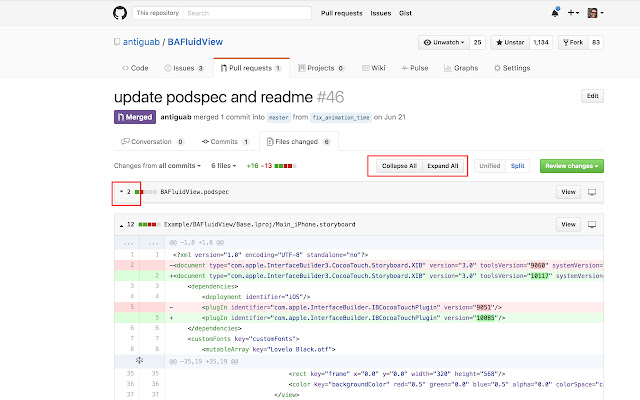Open Changes from all commits dropdown
The height and width of the screenshot is (400, 640).
(157, 166)
